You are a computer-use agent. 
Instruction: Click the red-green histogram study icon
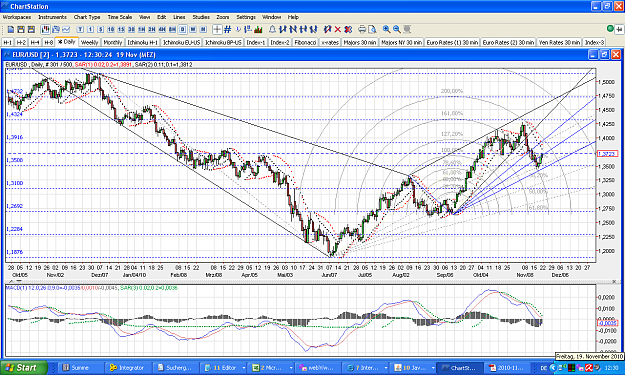point(258,29)
